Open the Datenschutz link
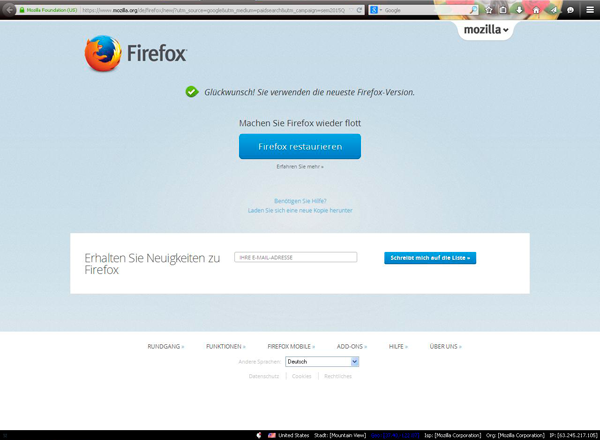 [x=264, y=376]
